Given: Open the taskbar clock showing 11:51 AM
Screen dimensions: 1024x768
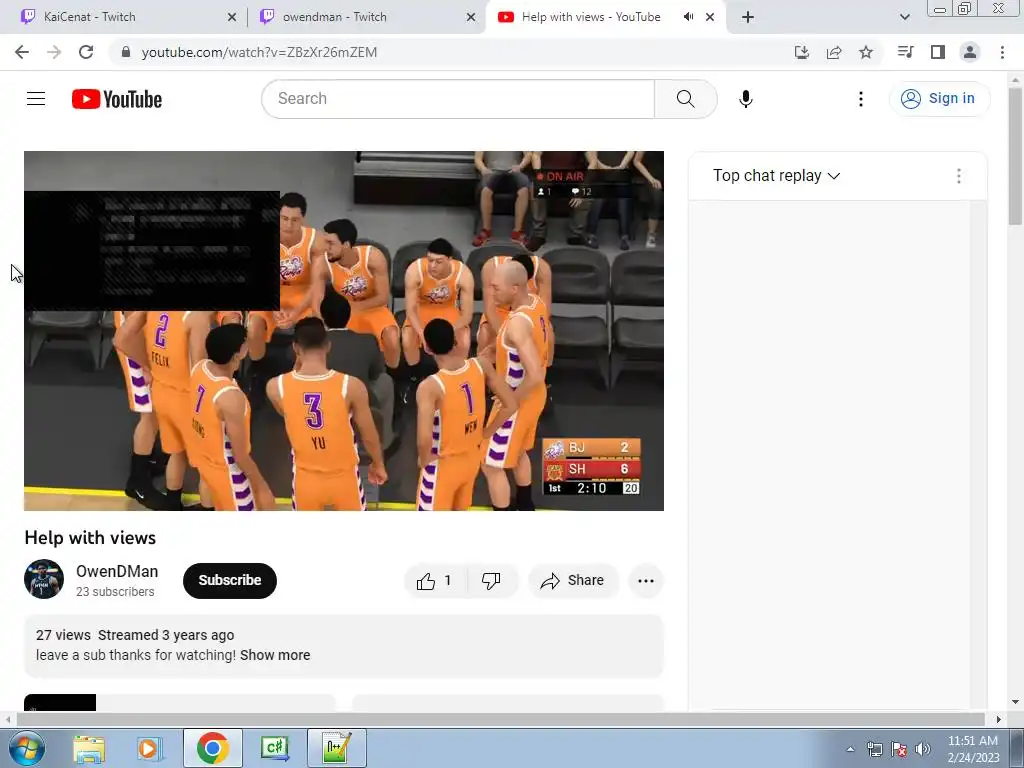Looking at the screenshot, I should (973, 749).
